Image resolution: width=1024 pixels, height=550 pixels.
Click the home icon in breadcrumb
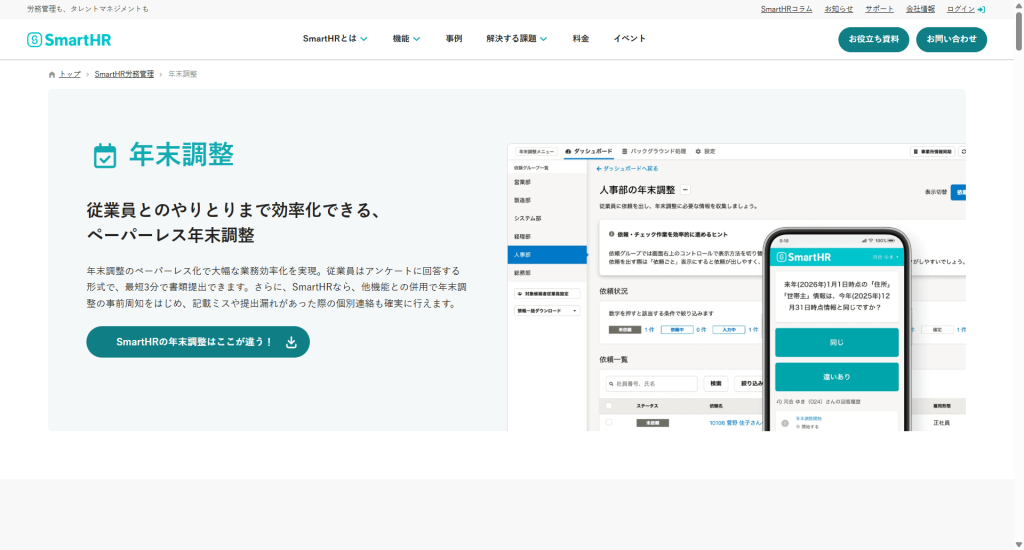pyautogui.click(x=52, y=74)
